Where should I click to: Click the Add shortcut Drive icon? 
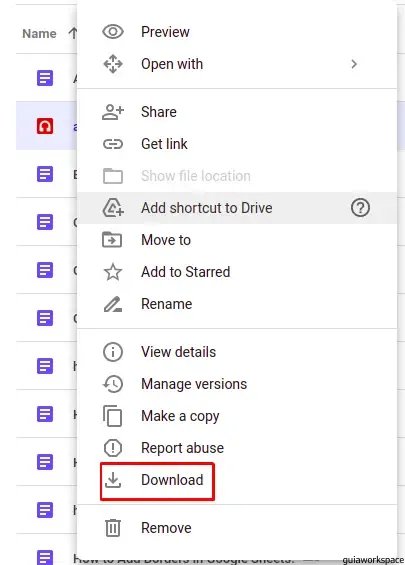(113, 208)
